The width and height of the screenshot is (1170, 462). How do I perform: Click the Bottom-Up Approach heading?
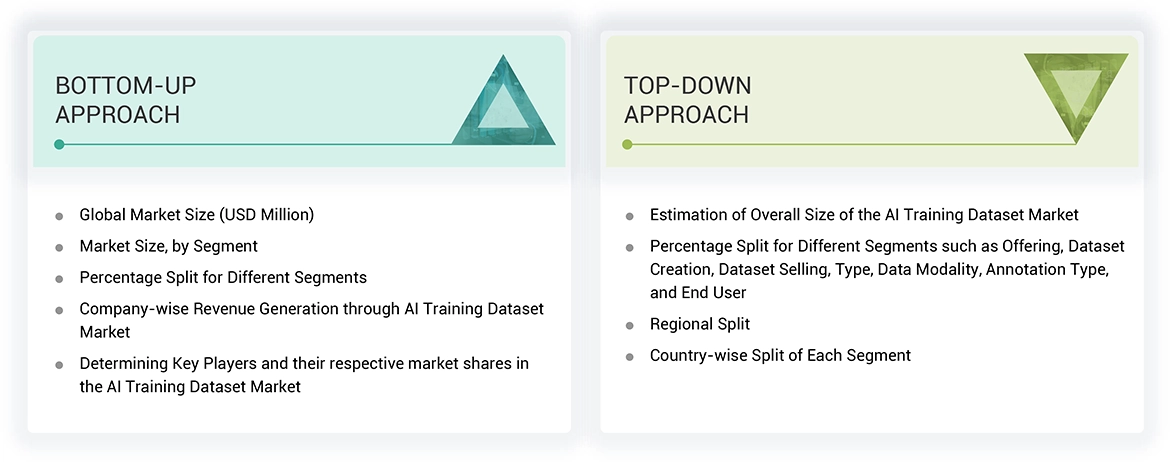[x=118, y=100]
